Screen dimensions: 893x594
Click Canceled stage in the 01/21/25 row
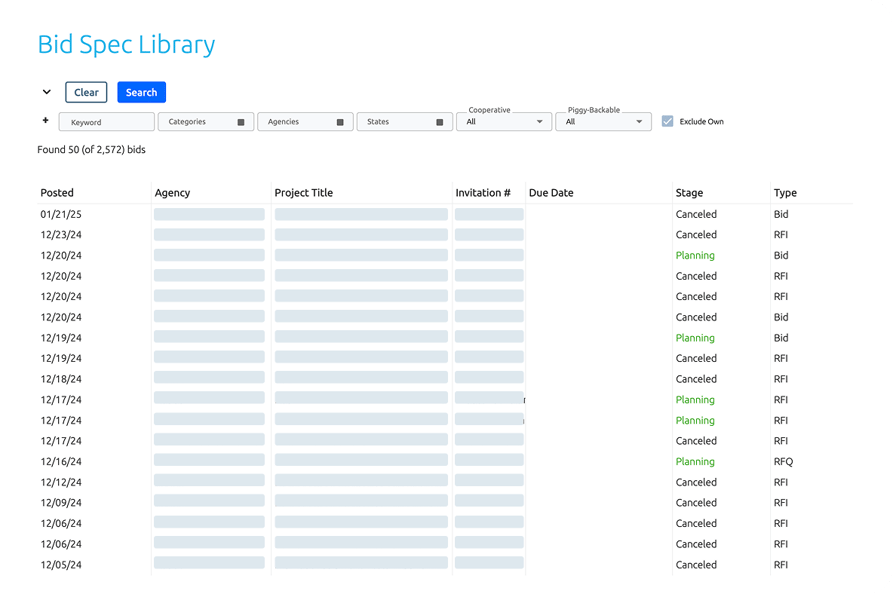(696, 214)
